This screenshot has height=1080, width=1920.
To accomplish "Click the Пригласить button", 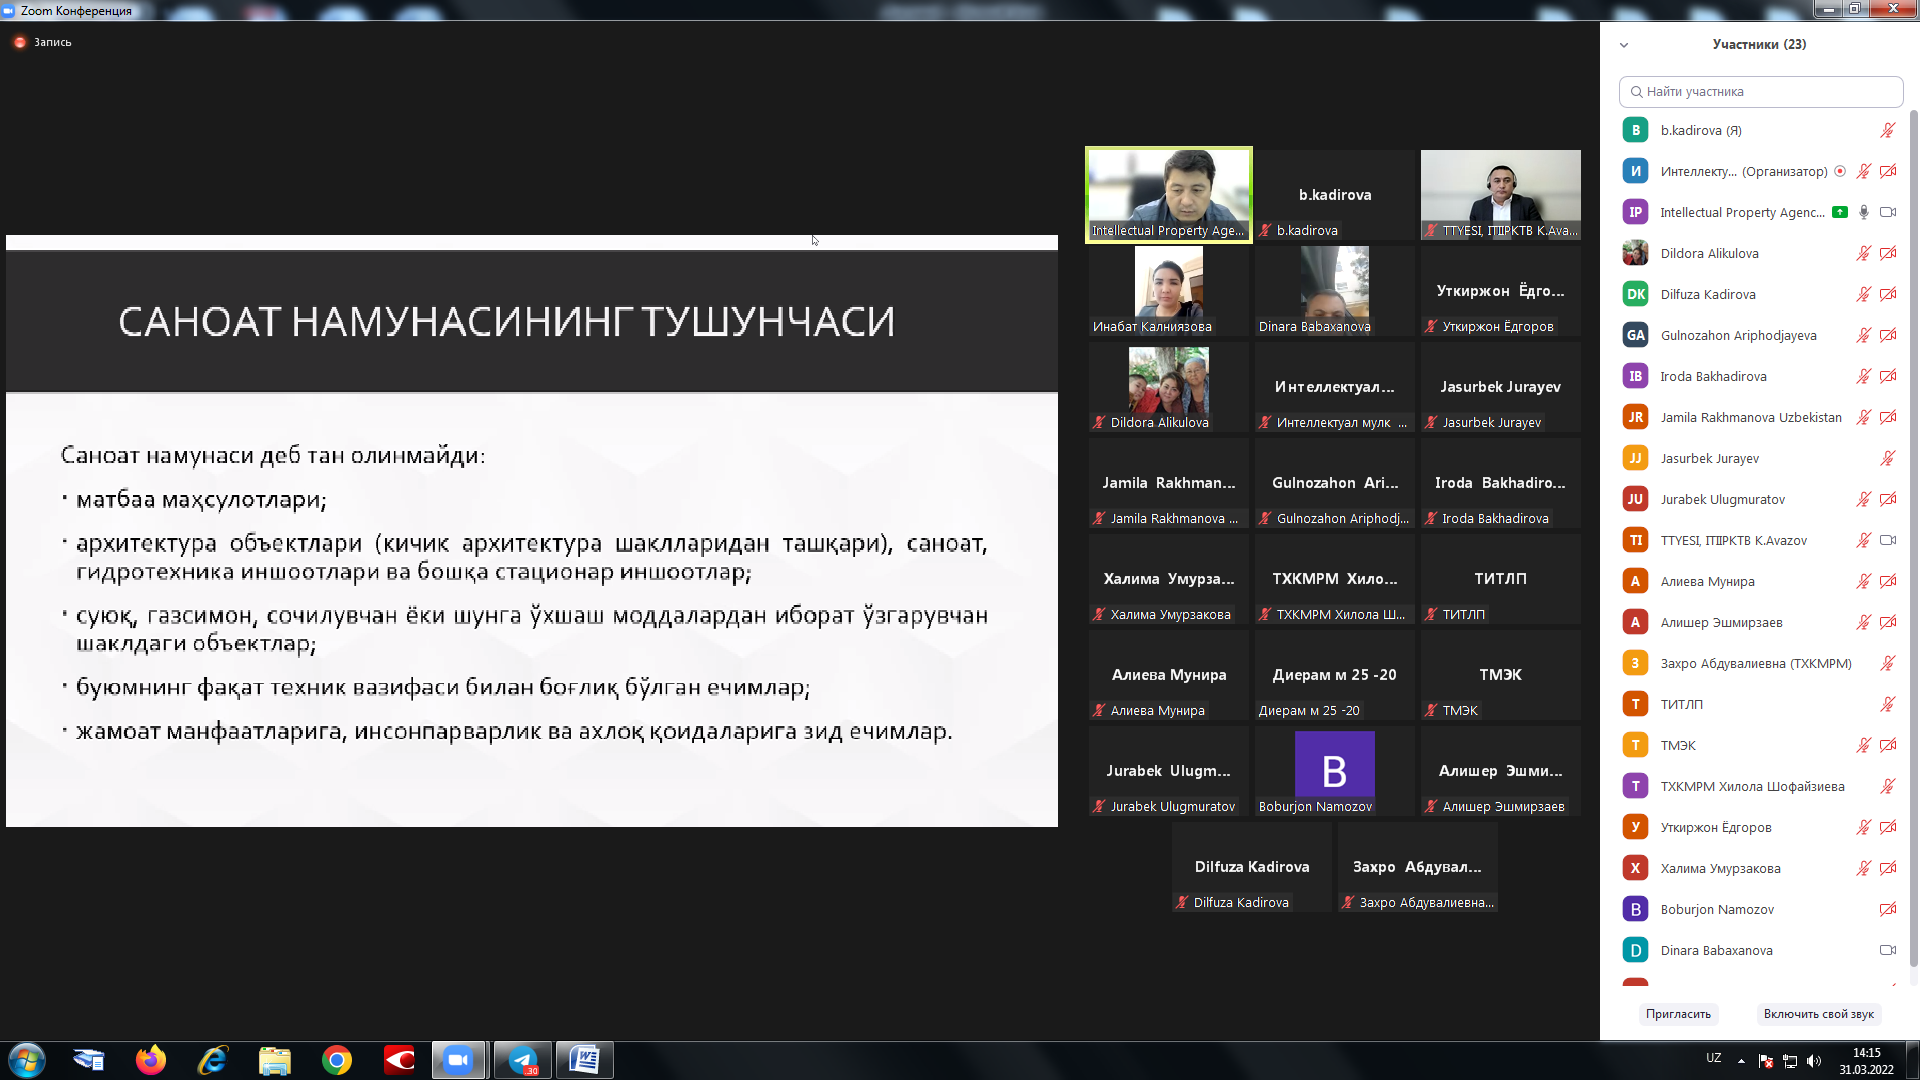I will (1678, 1014).
